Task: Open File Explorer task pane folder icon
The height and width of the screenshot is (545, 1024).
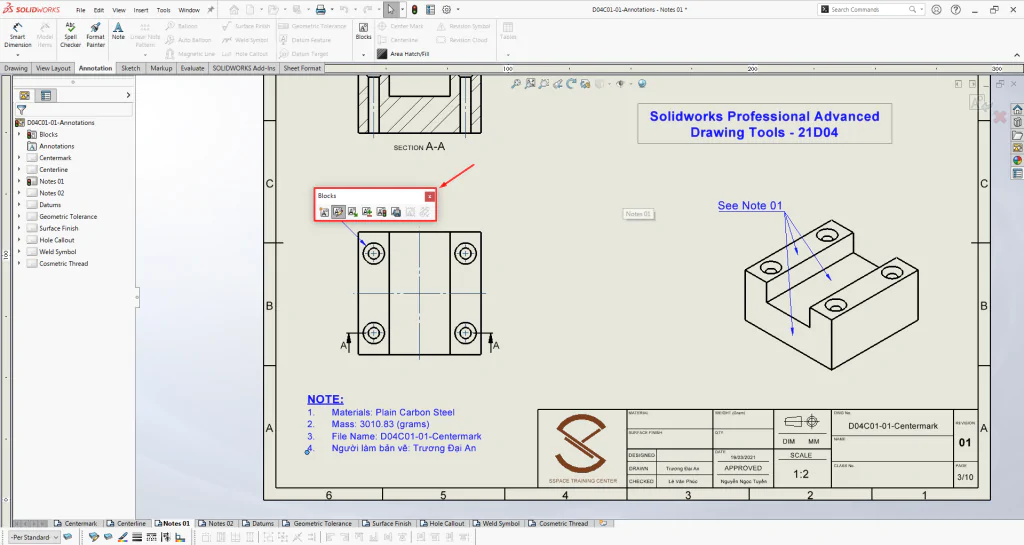Action: [x=1017, y=135]
